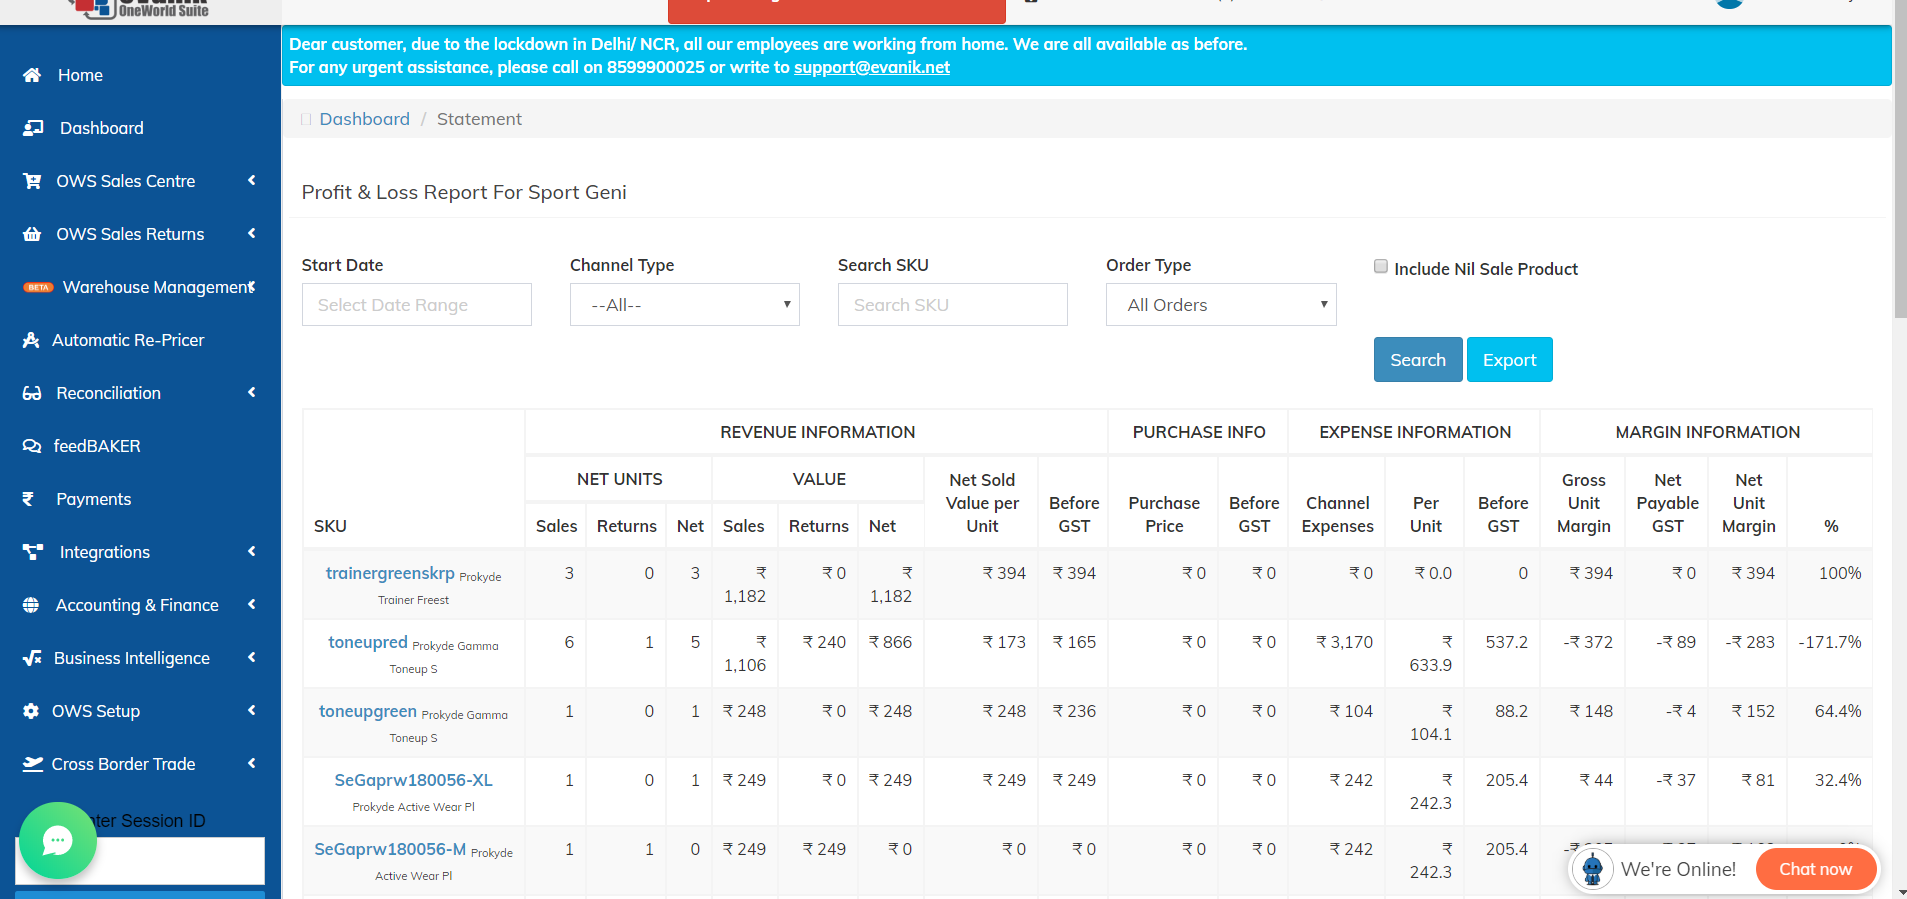Click the Chat now button
Viewport: 1907px width, 899px height.
click(1815, 869)
